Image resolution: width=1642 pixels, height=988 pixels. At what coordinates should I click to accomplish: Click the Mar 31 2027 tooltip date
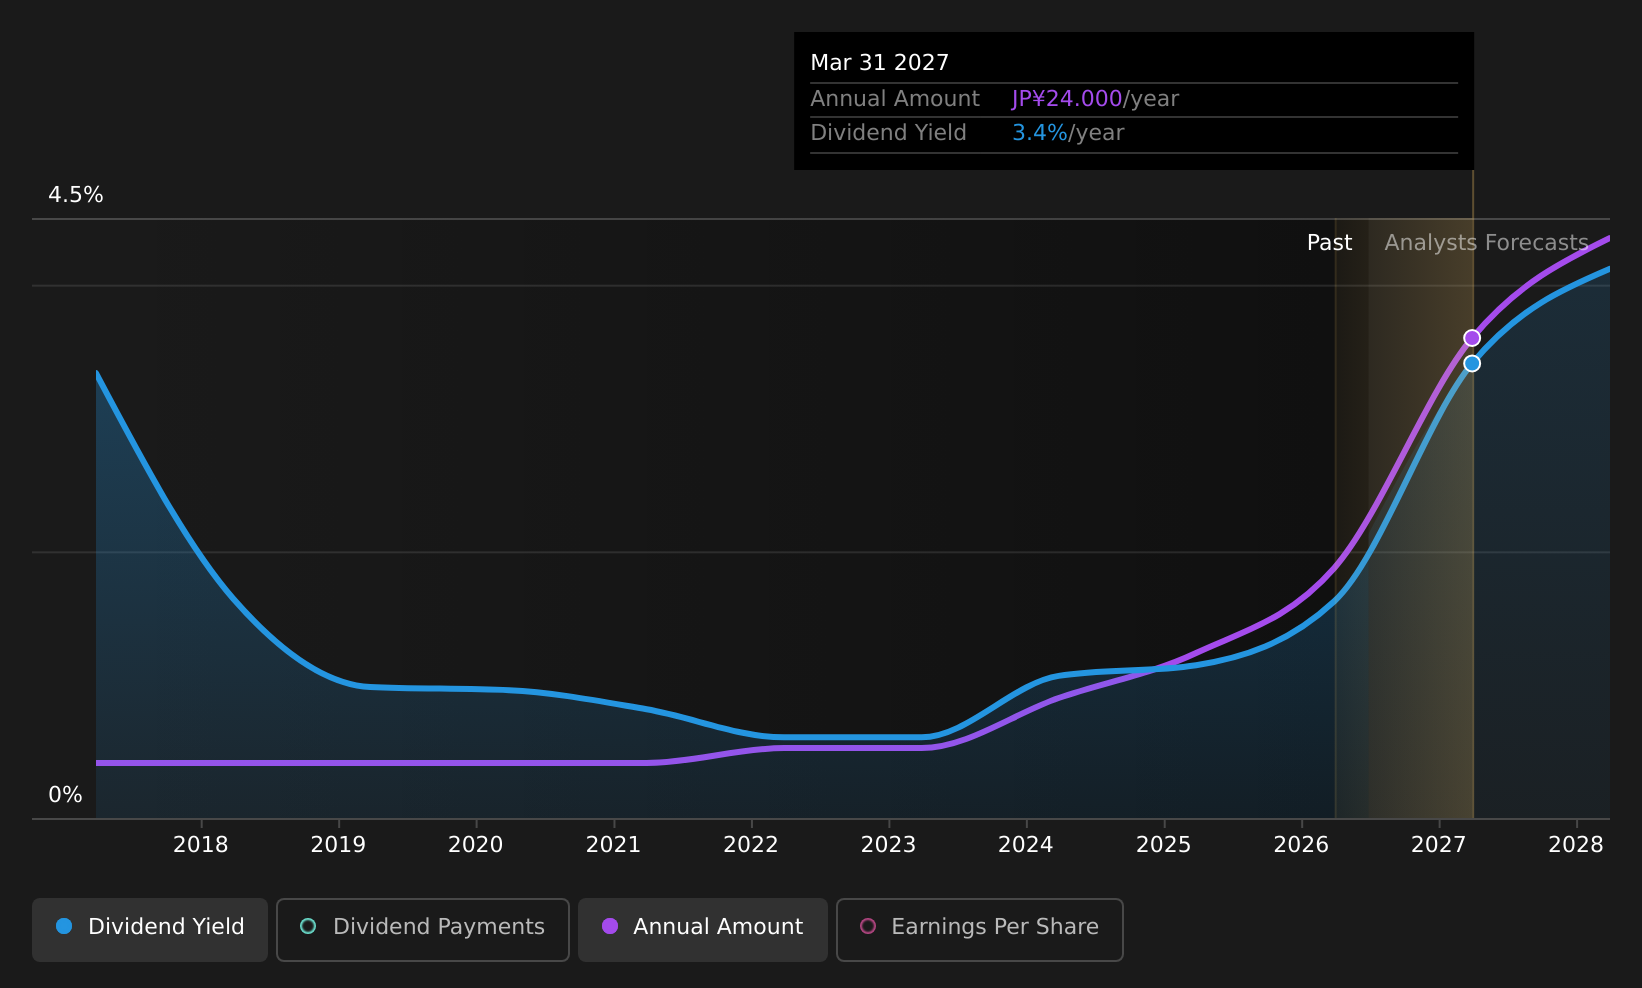[880, 63]
